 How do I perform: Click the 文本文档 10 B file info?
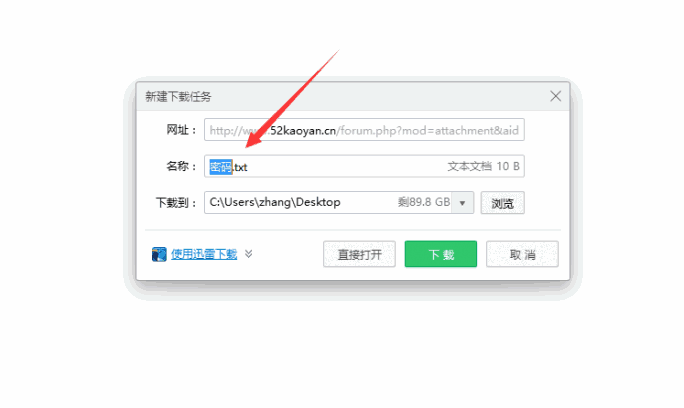click(x=483, y=166)
